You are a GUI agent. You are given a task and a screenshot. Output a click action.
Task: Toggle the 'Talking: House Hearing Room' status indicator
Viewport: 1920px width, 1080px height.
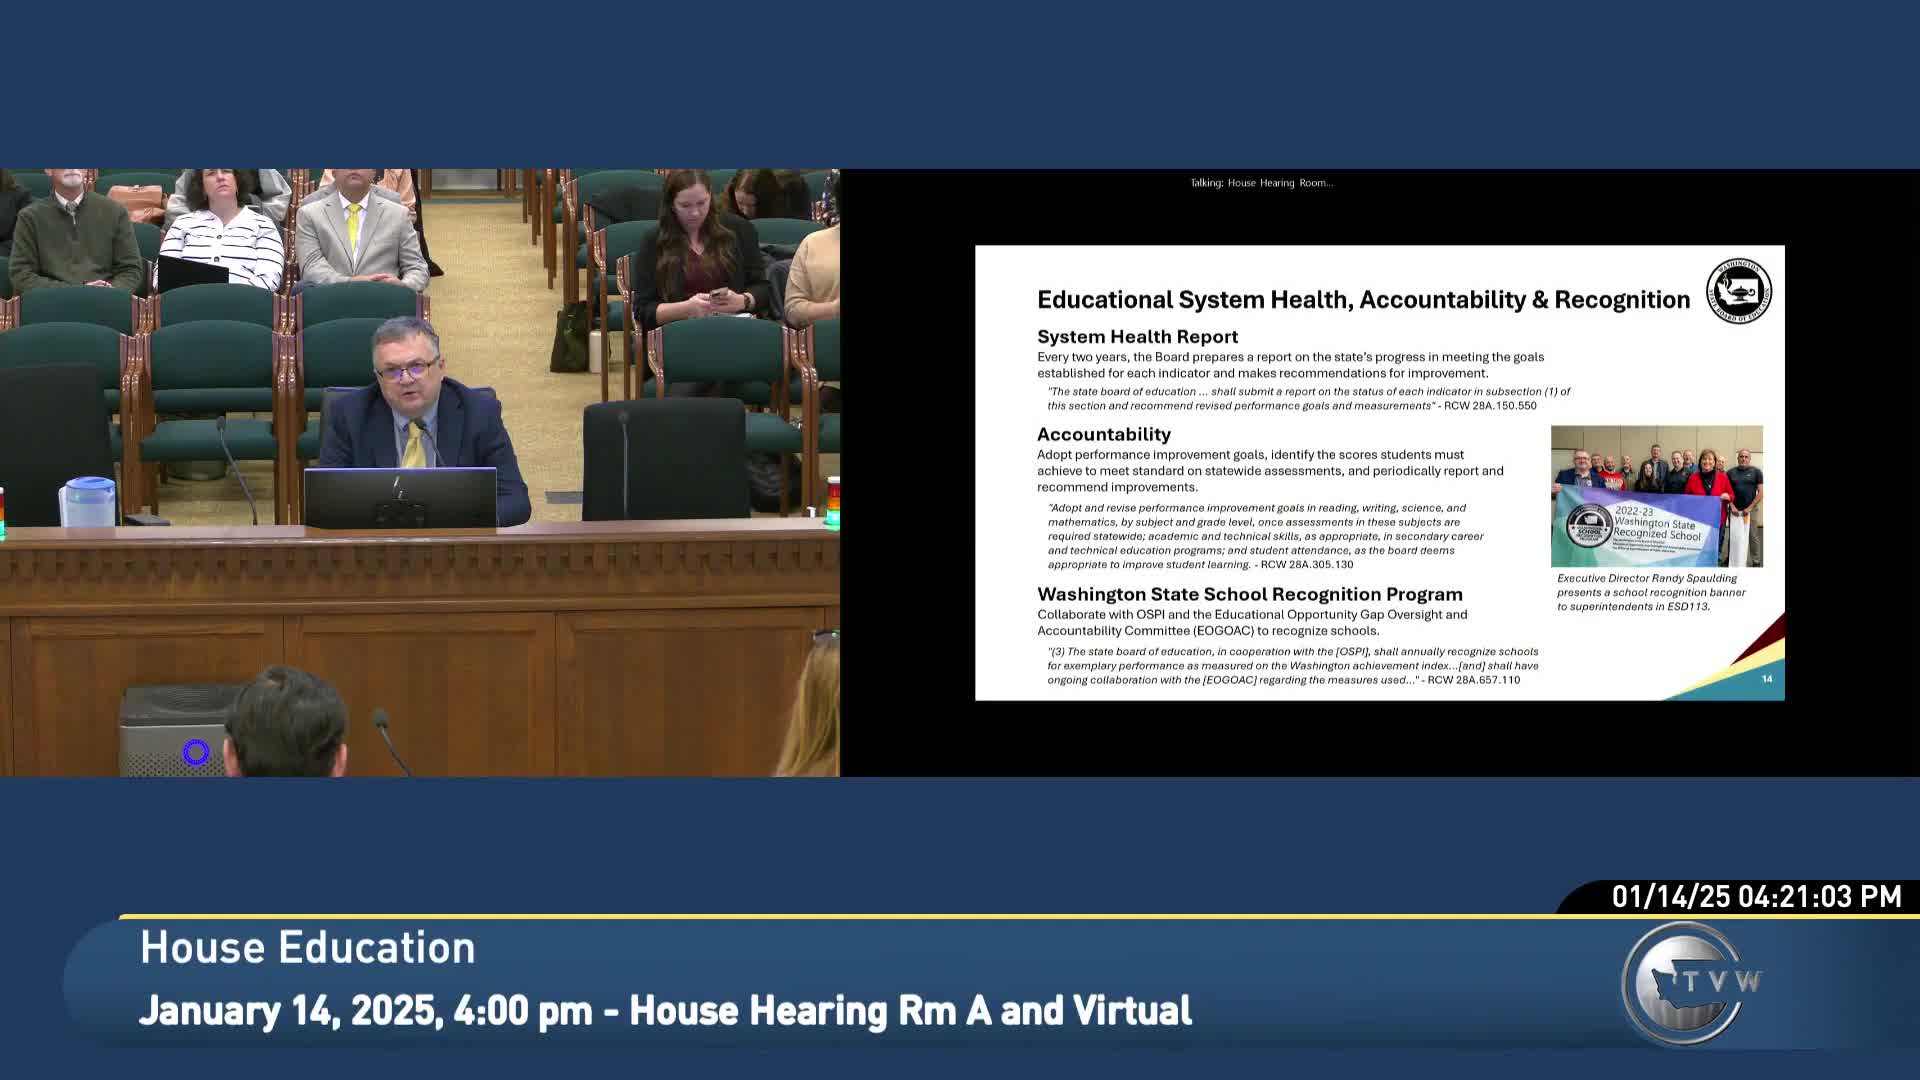point(1260,183)
